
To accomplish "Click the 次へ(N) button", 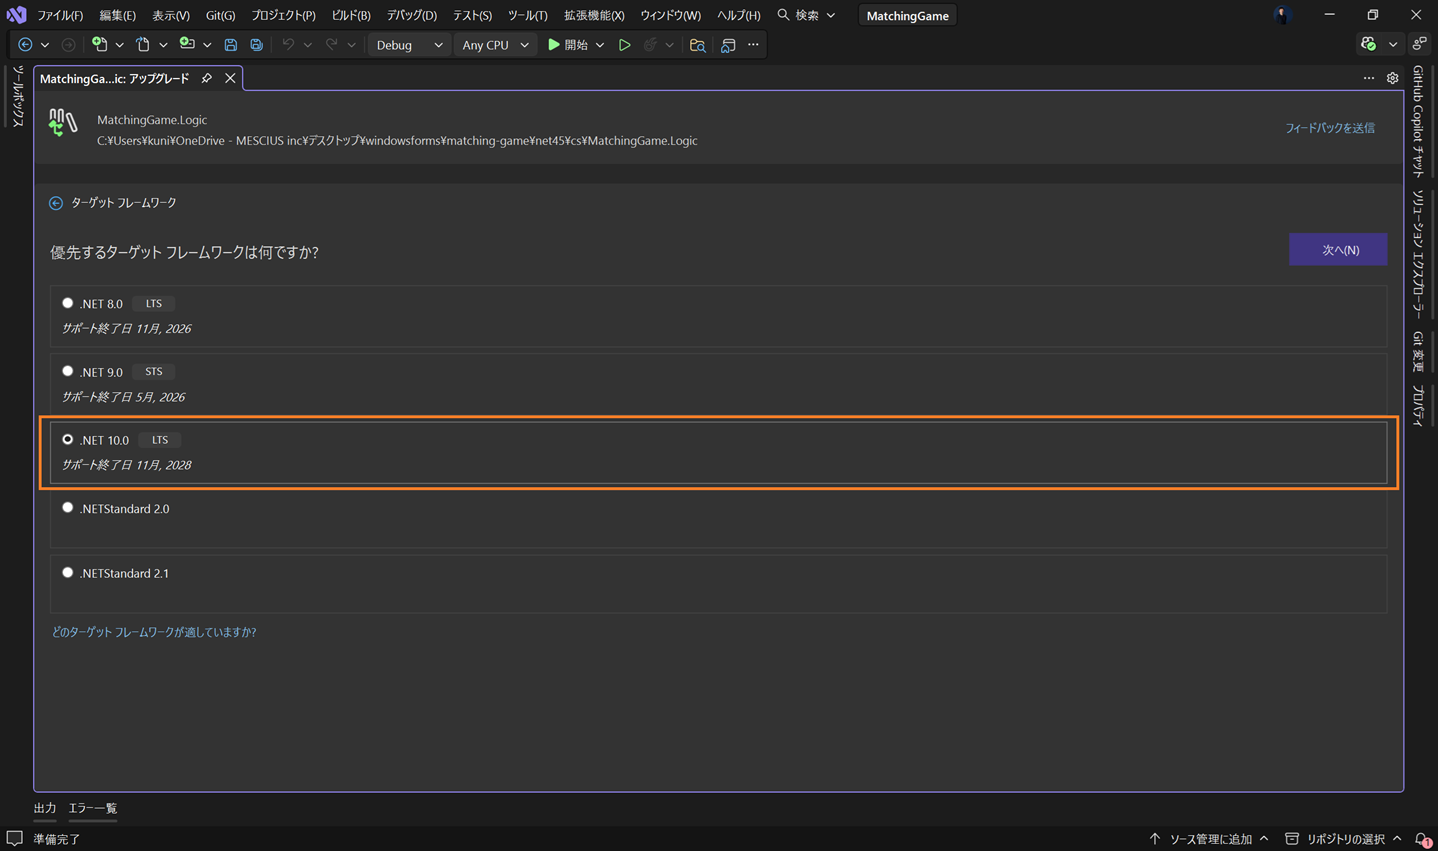I will [1338, 250].
